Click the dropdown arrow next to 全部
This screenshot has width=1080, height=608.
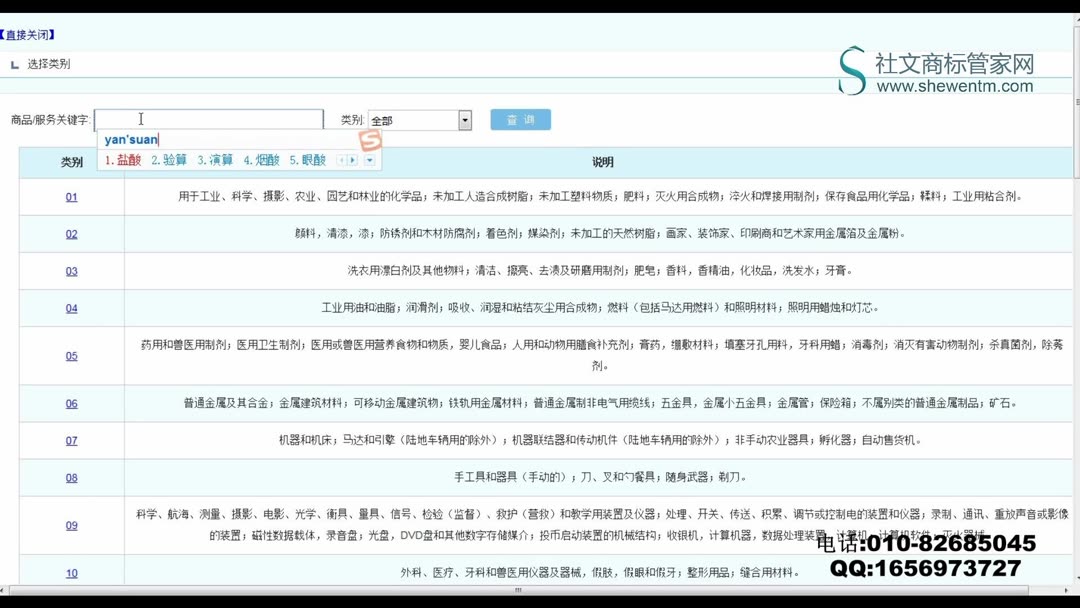pos(464,118)
